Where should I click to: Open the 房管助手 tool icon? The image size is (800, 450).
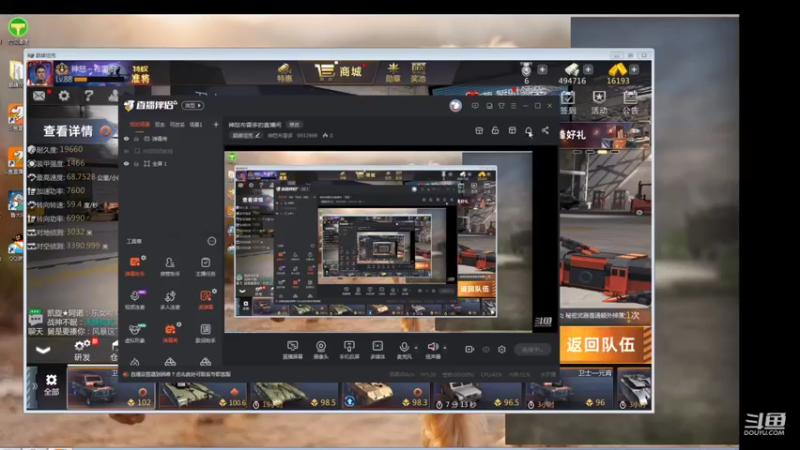170,266
